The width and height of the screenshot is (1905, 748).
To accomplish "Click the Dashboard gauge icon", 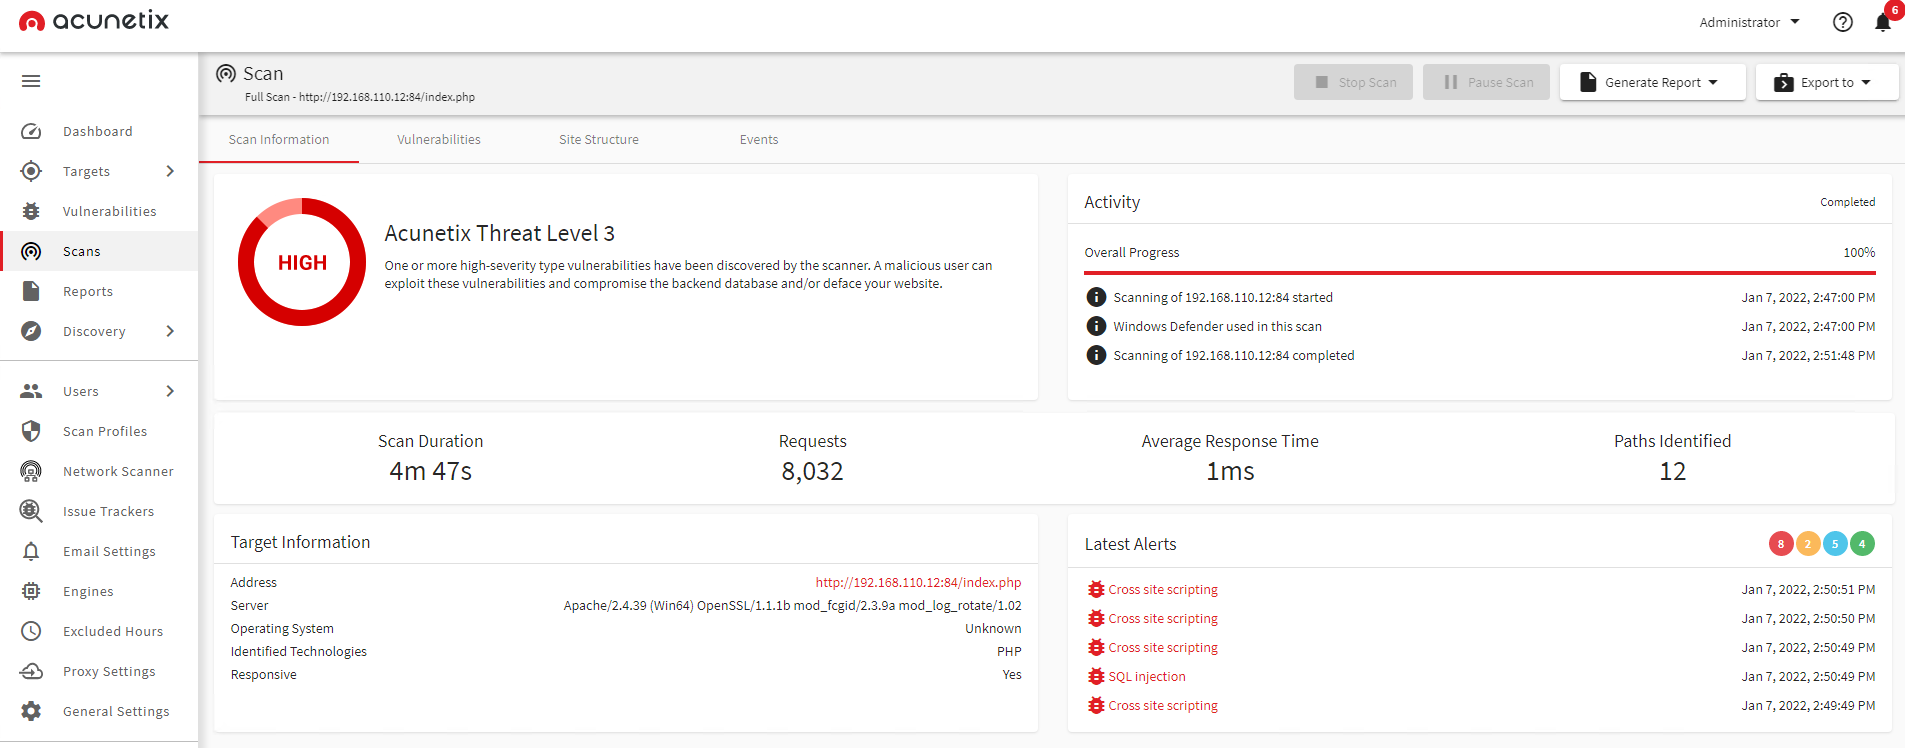I will coord(31,131).
